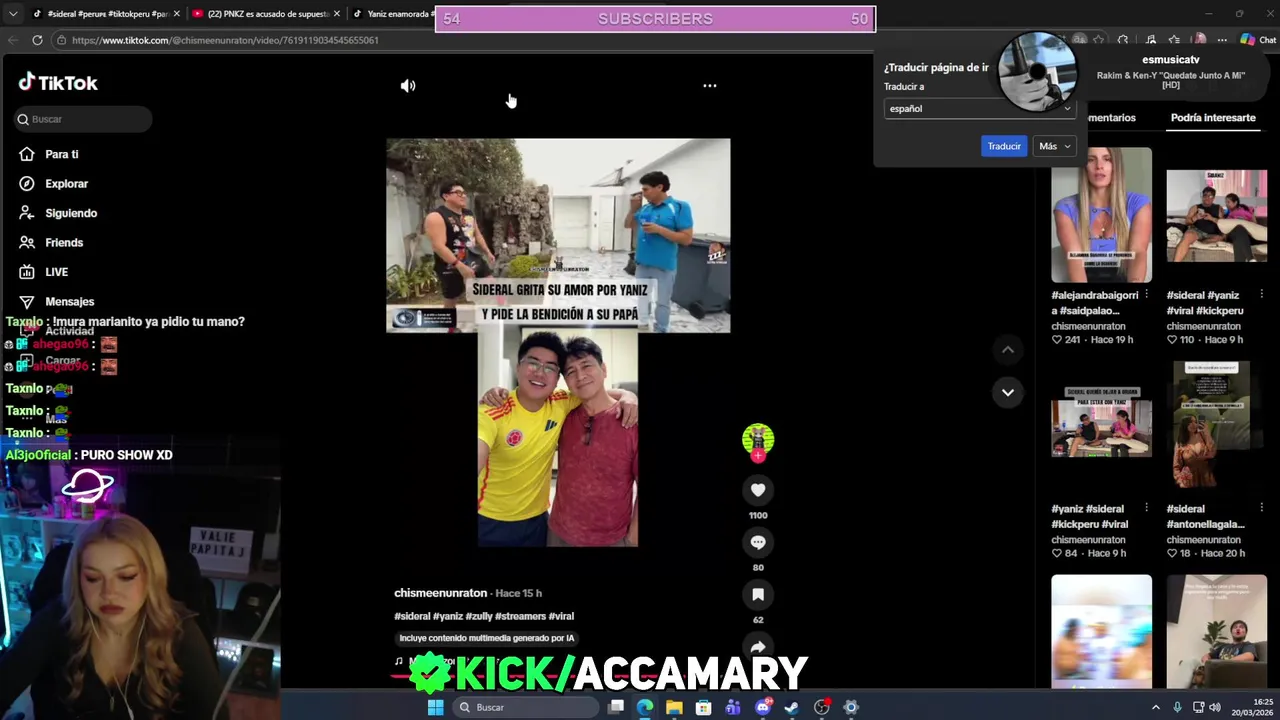
Task: Open the #alejandrabaigorria video thumbnail
Action: [1101, 215]
